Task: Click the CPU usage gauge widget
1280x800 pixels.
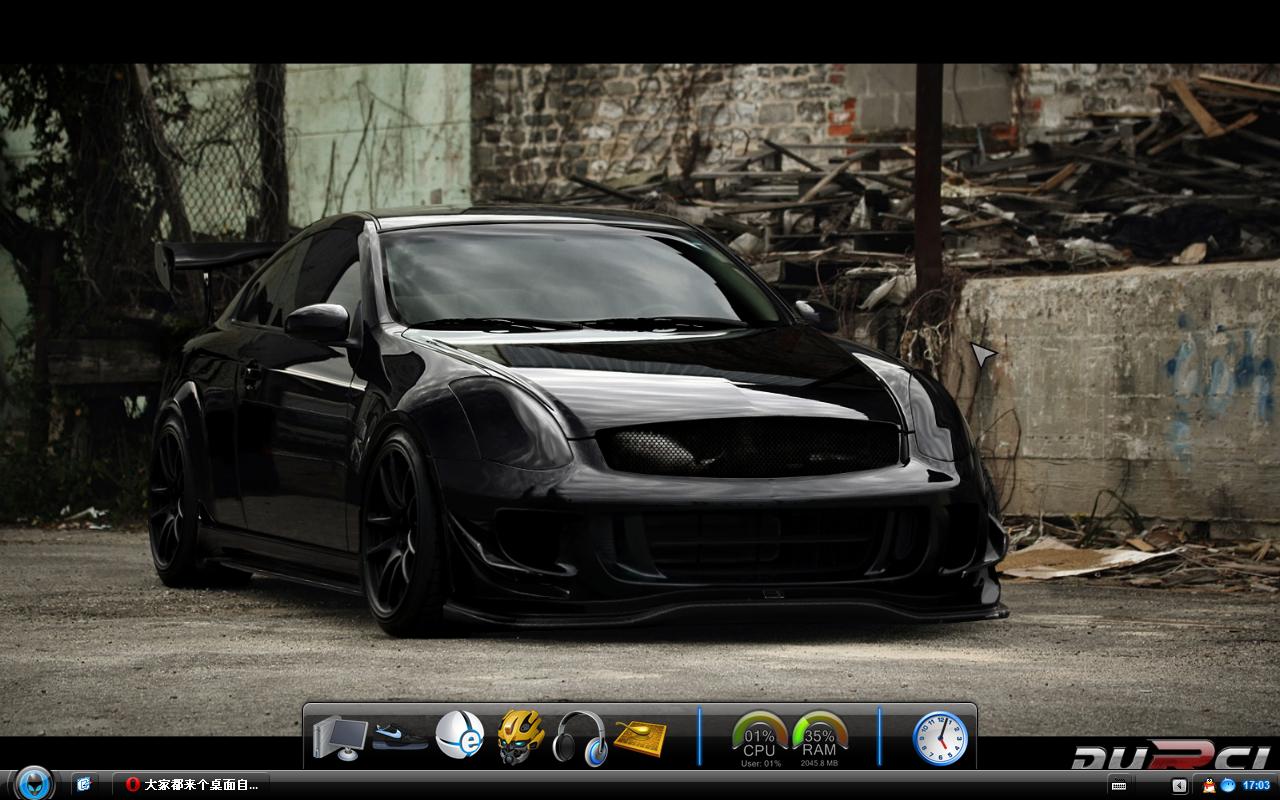Action: pos(760,739)
